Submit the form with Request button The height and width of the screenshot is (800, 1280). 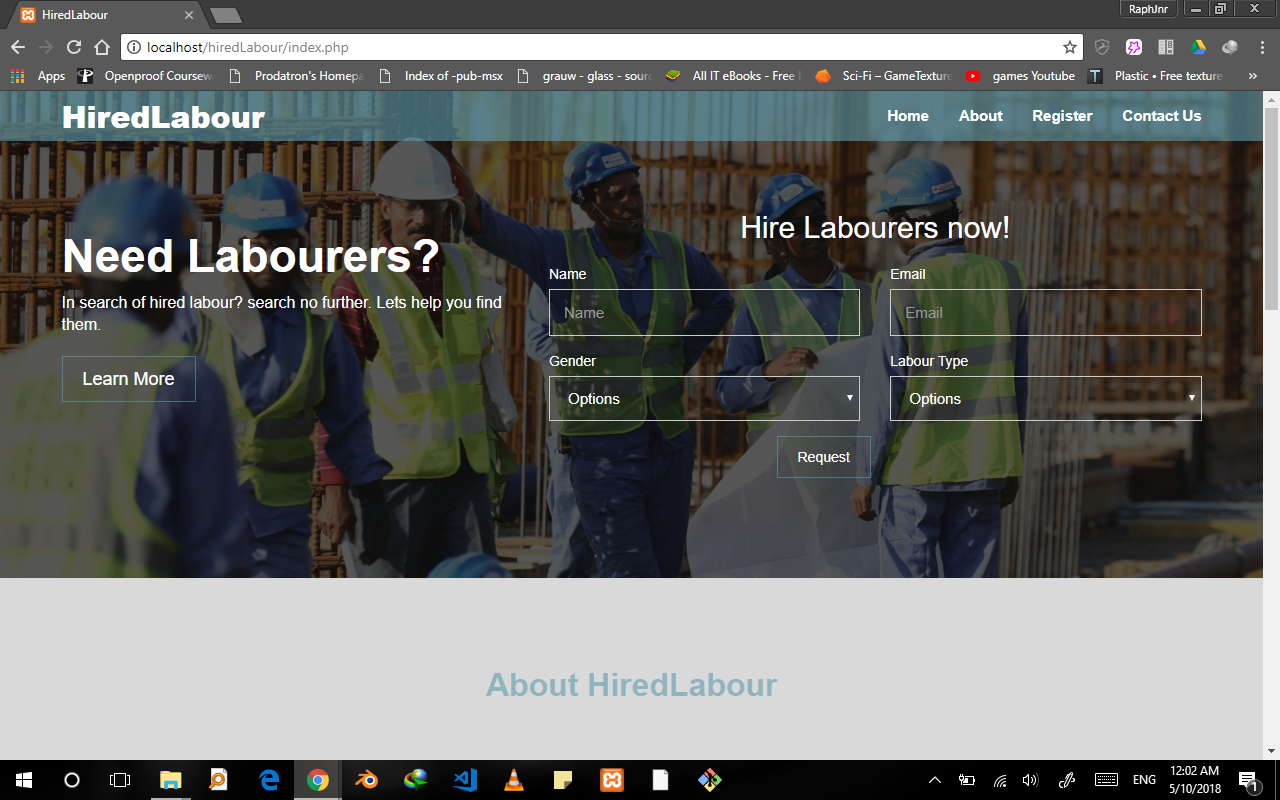824,457
